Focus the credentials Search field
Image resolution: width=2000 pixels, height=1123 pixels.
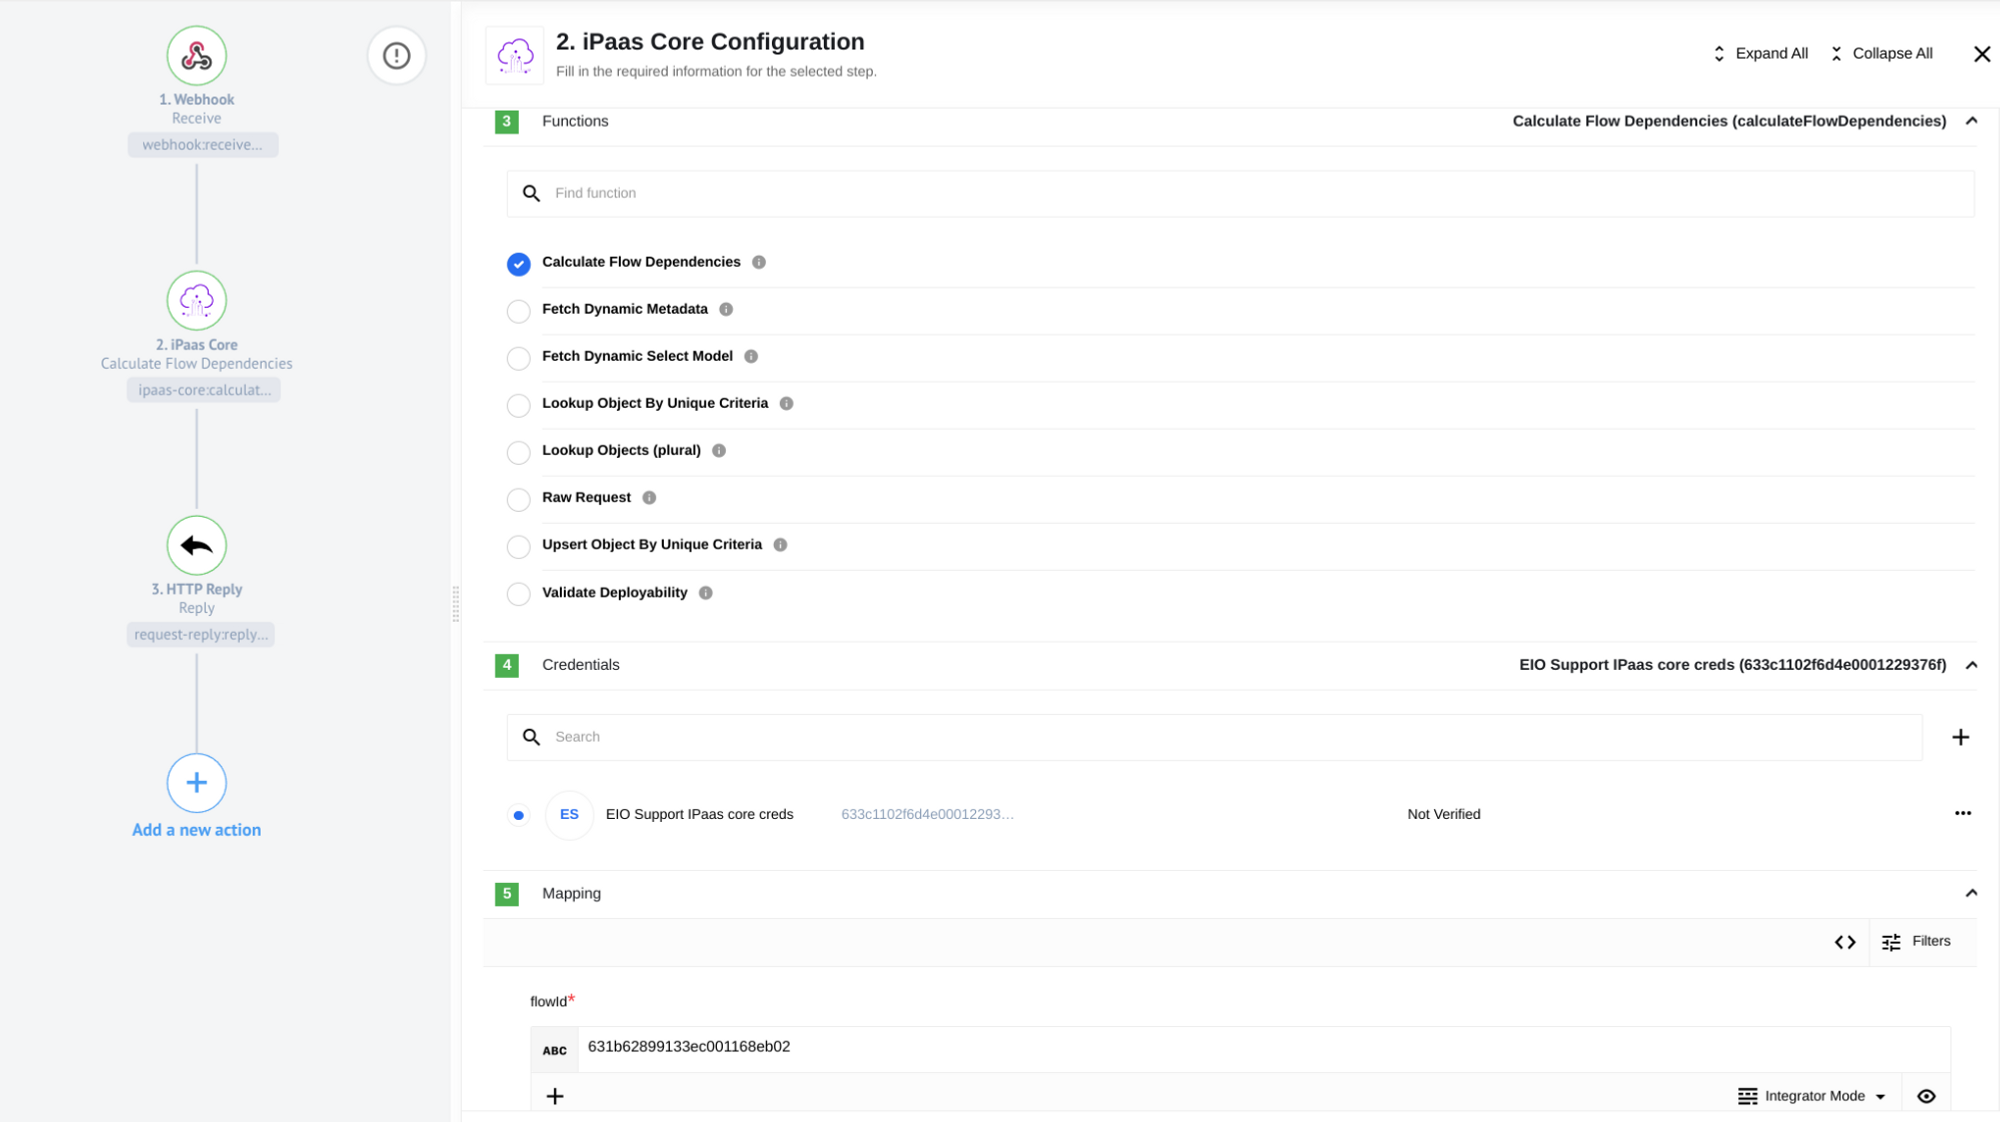(x=1214, y=737)
